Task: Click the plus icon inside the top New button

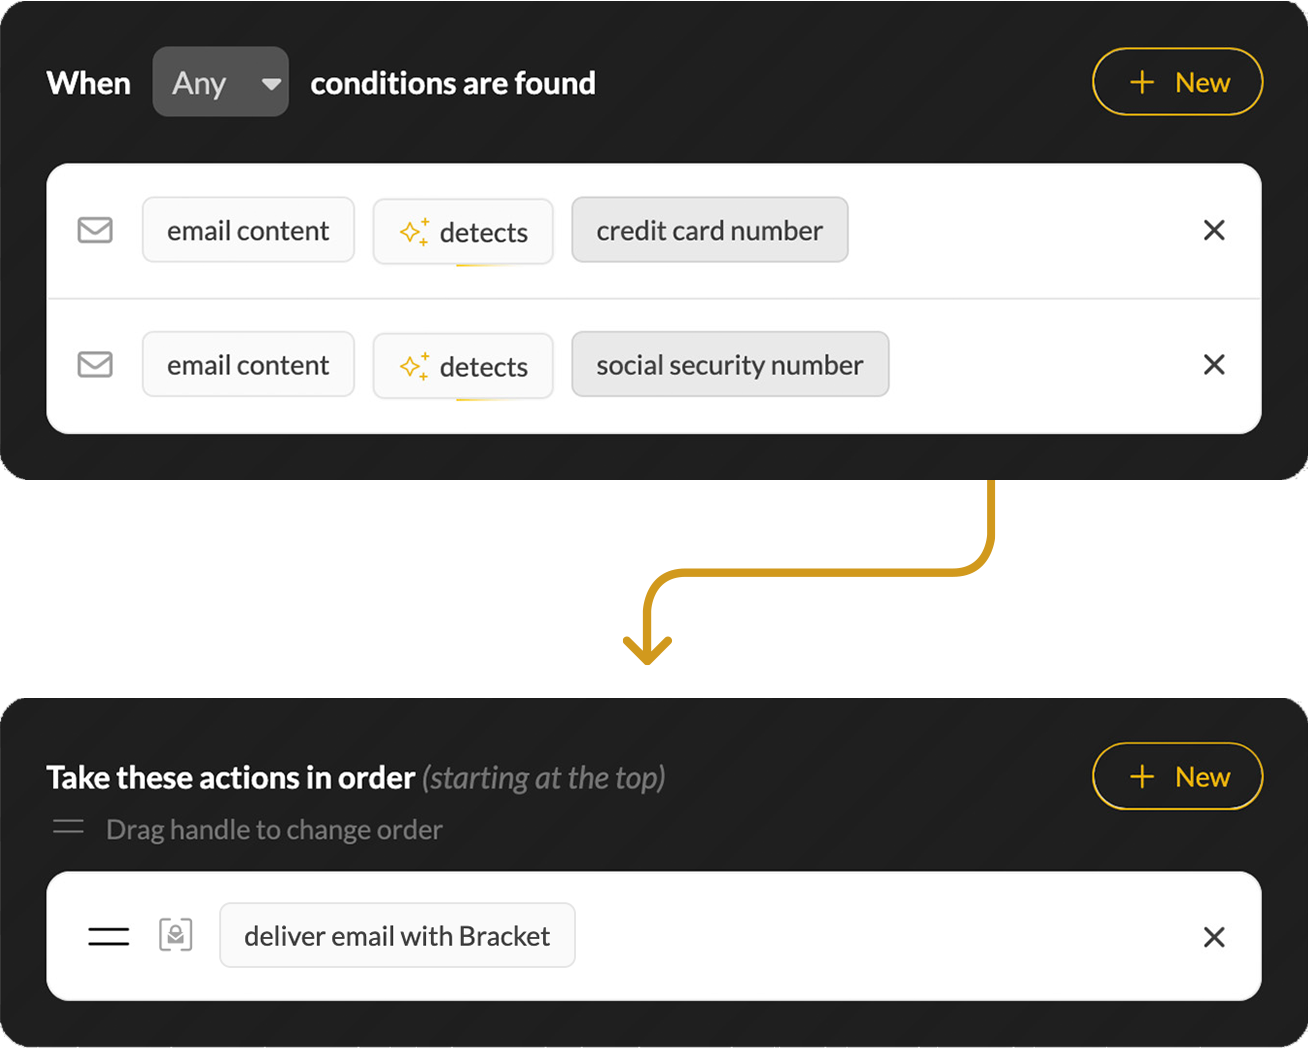Action: (x=1141, y=82)
